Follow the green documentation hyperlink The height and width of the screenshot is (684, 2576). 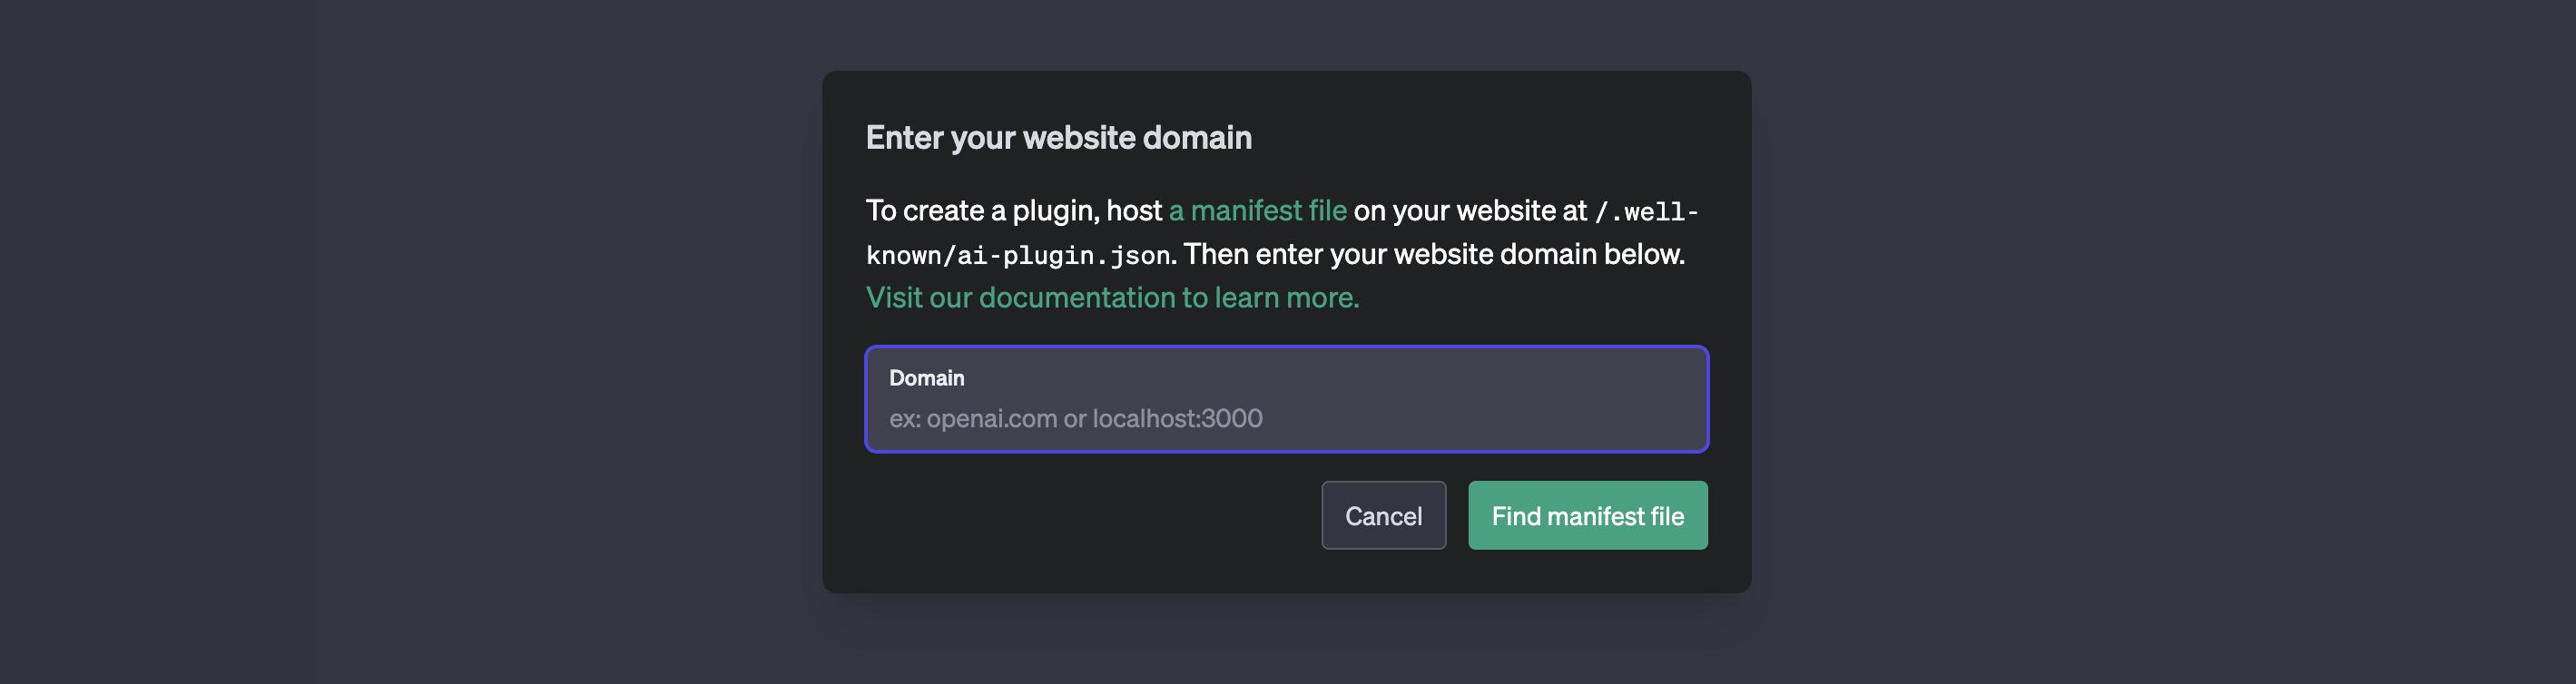(1111, 297)
